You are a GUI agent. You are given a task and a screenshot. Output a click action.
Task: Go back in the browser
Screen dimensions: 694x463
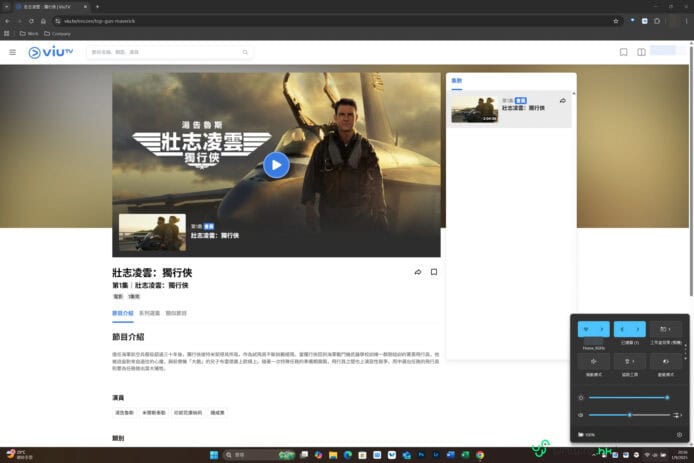click(8, 21)
